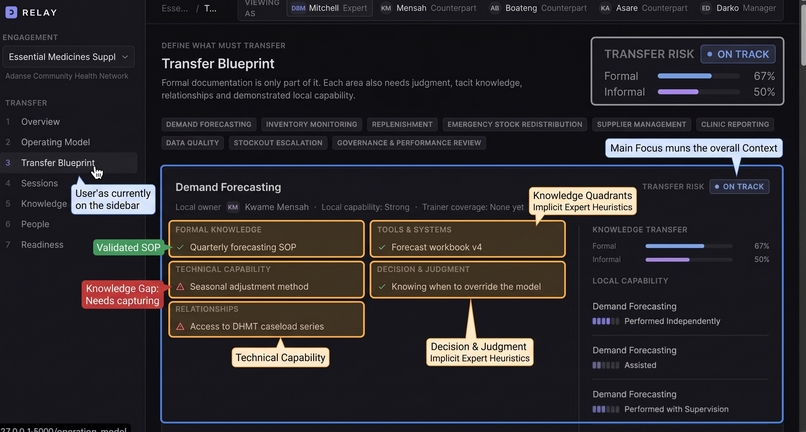Click warning icon beside DHMT caseload series

click(180, 327)
